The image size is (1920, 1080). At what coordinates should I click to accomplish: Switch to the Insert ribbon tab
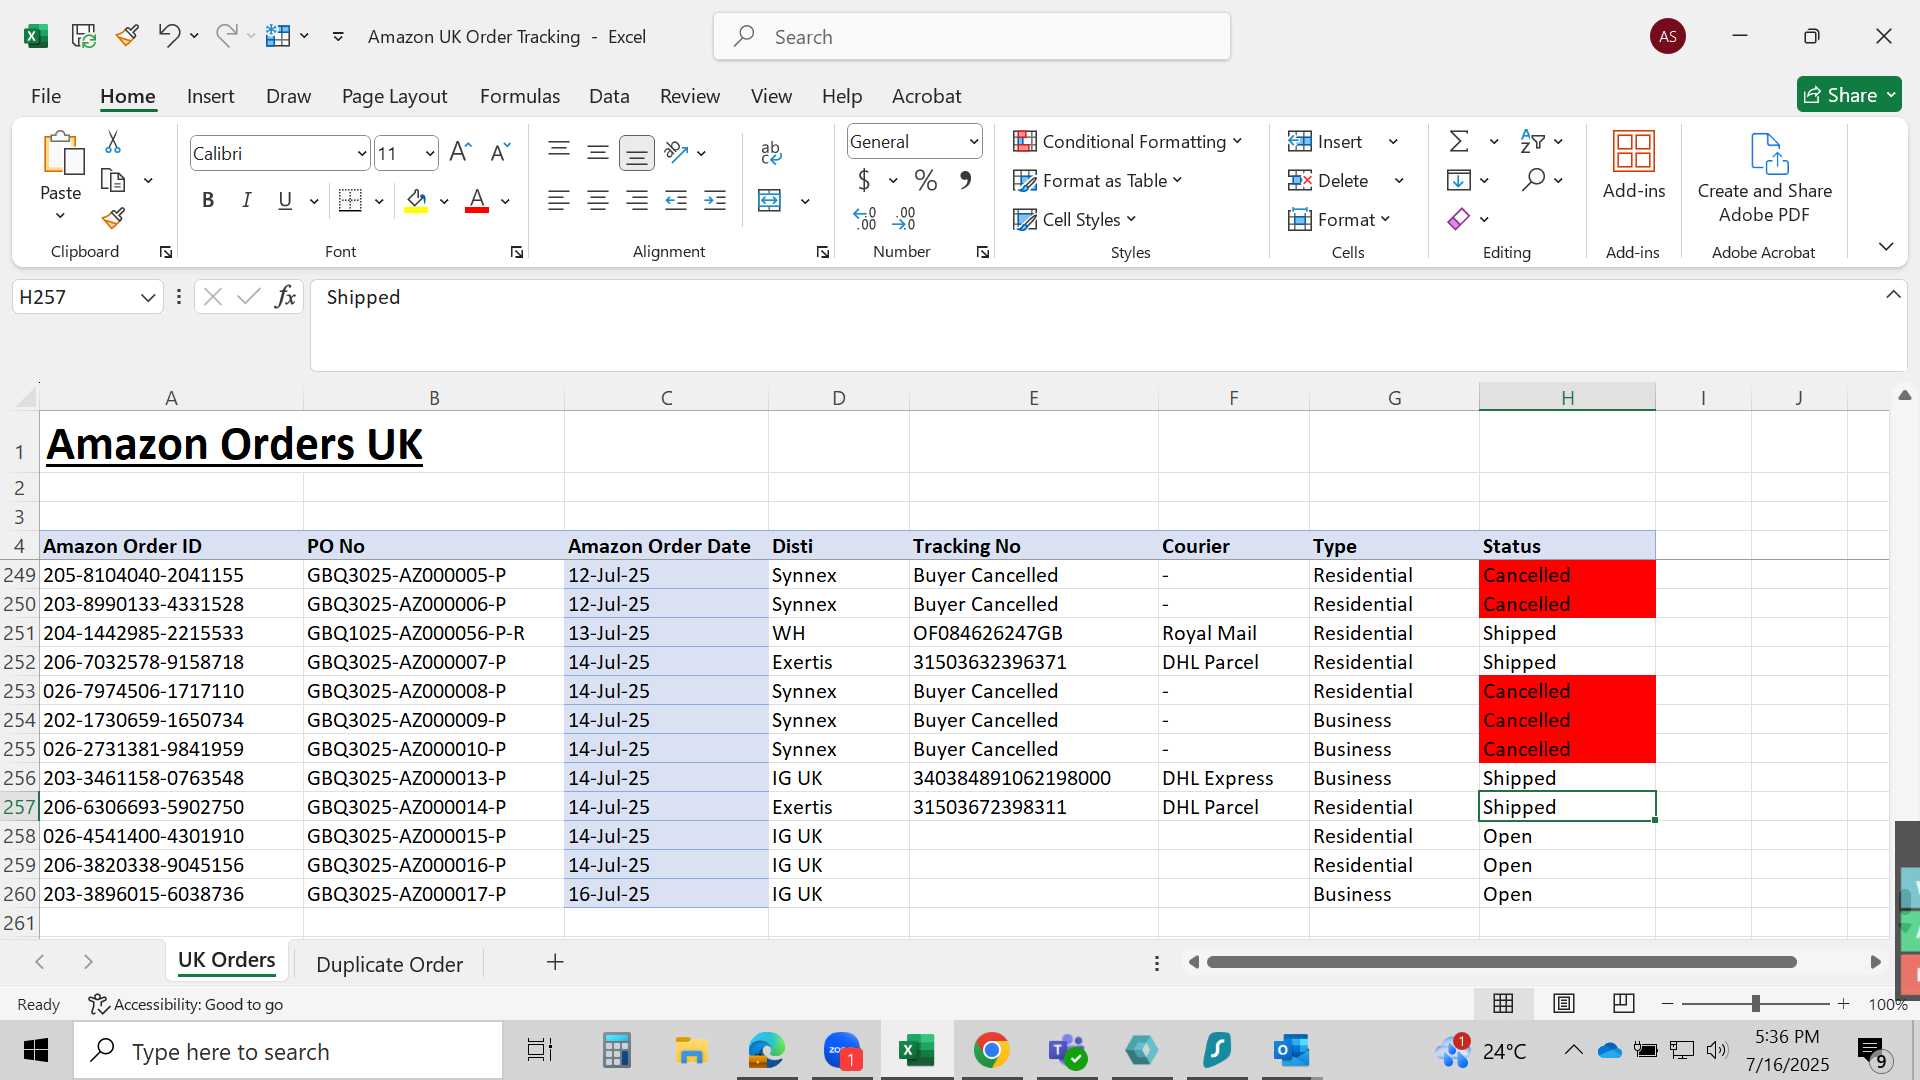[x=210, y=96]
